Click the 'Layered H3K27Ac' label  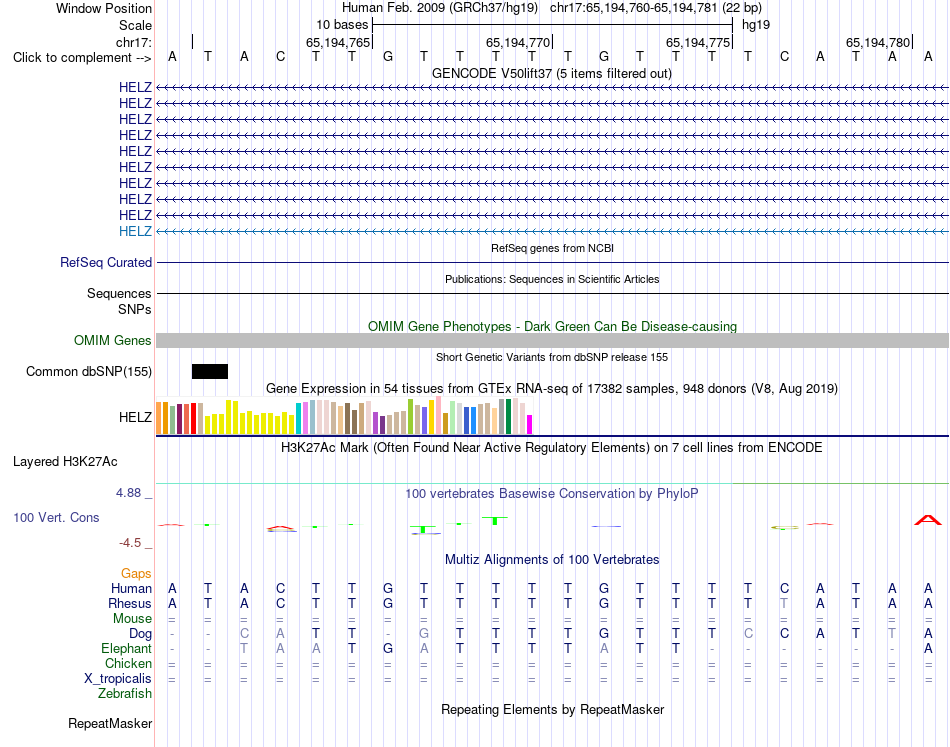point(65,462)
